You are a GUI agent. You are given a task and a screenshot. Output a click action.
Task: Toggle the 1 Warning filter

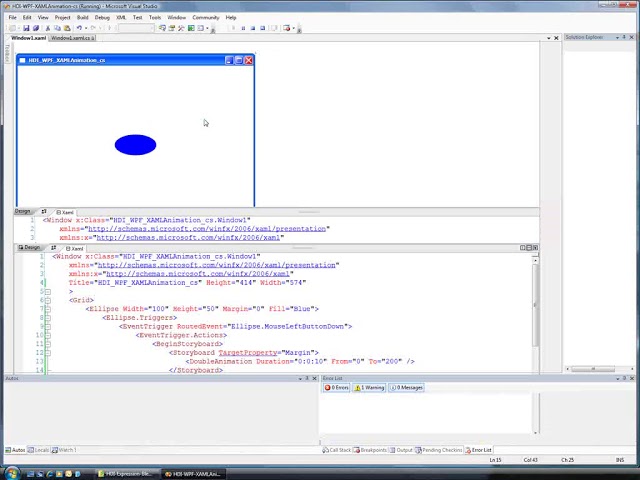coord(369,387)
